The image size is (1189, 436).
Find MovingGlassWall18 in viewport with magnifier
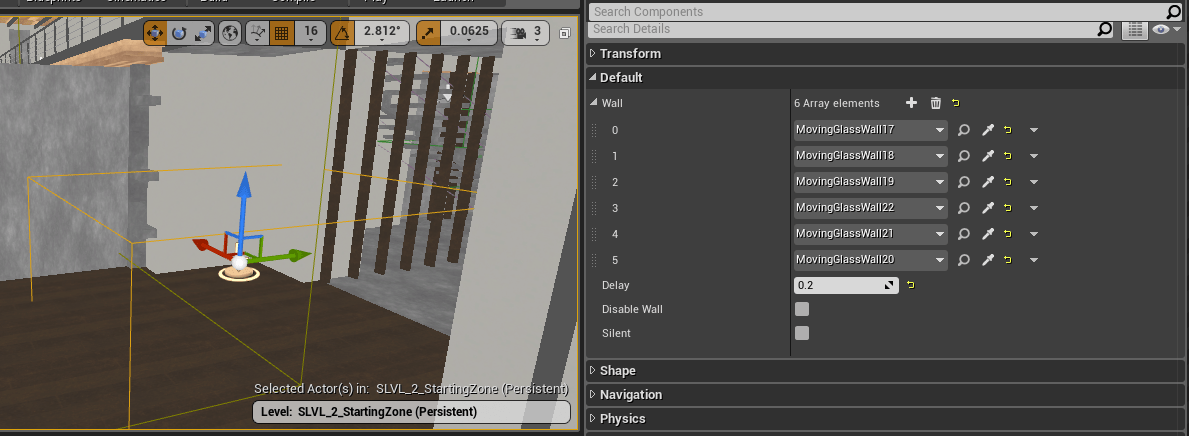click(x=964, y=156)
